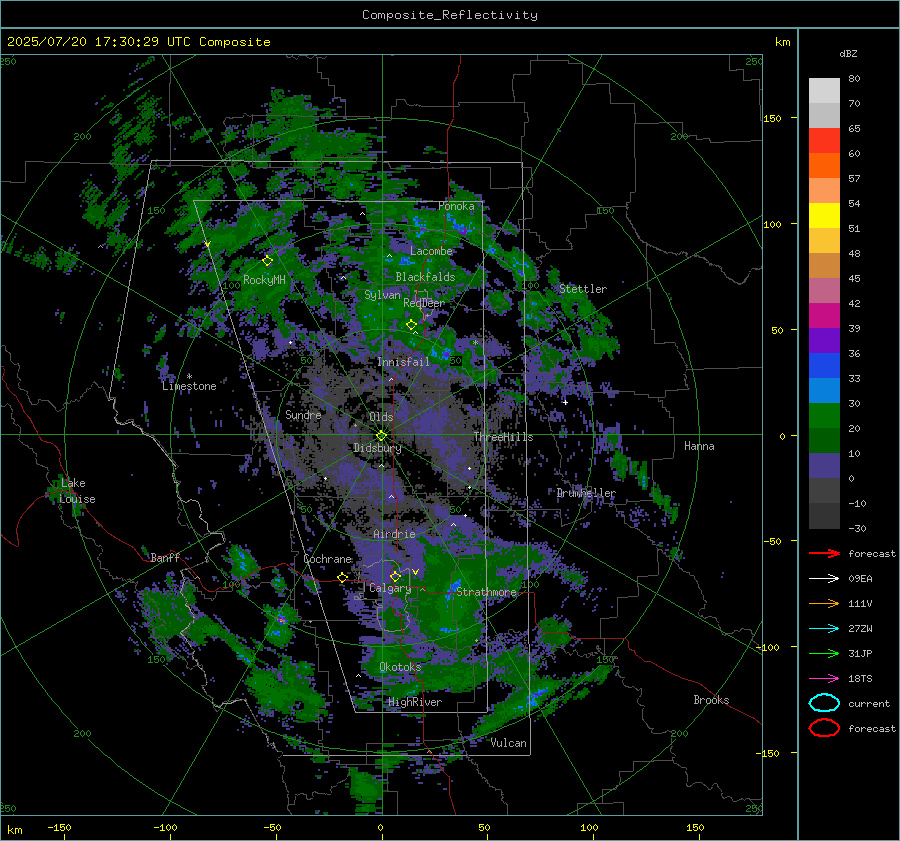Screen dimensions: 900x841
Task: Click the Innisfail label
Action: click(403, 362)
